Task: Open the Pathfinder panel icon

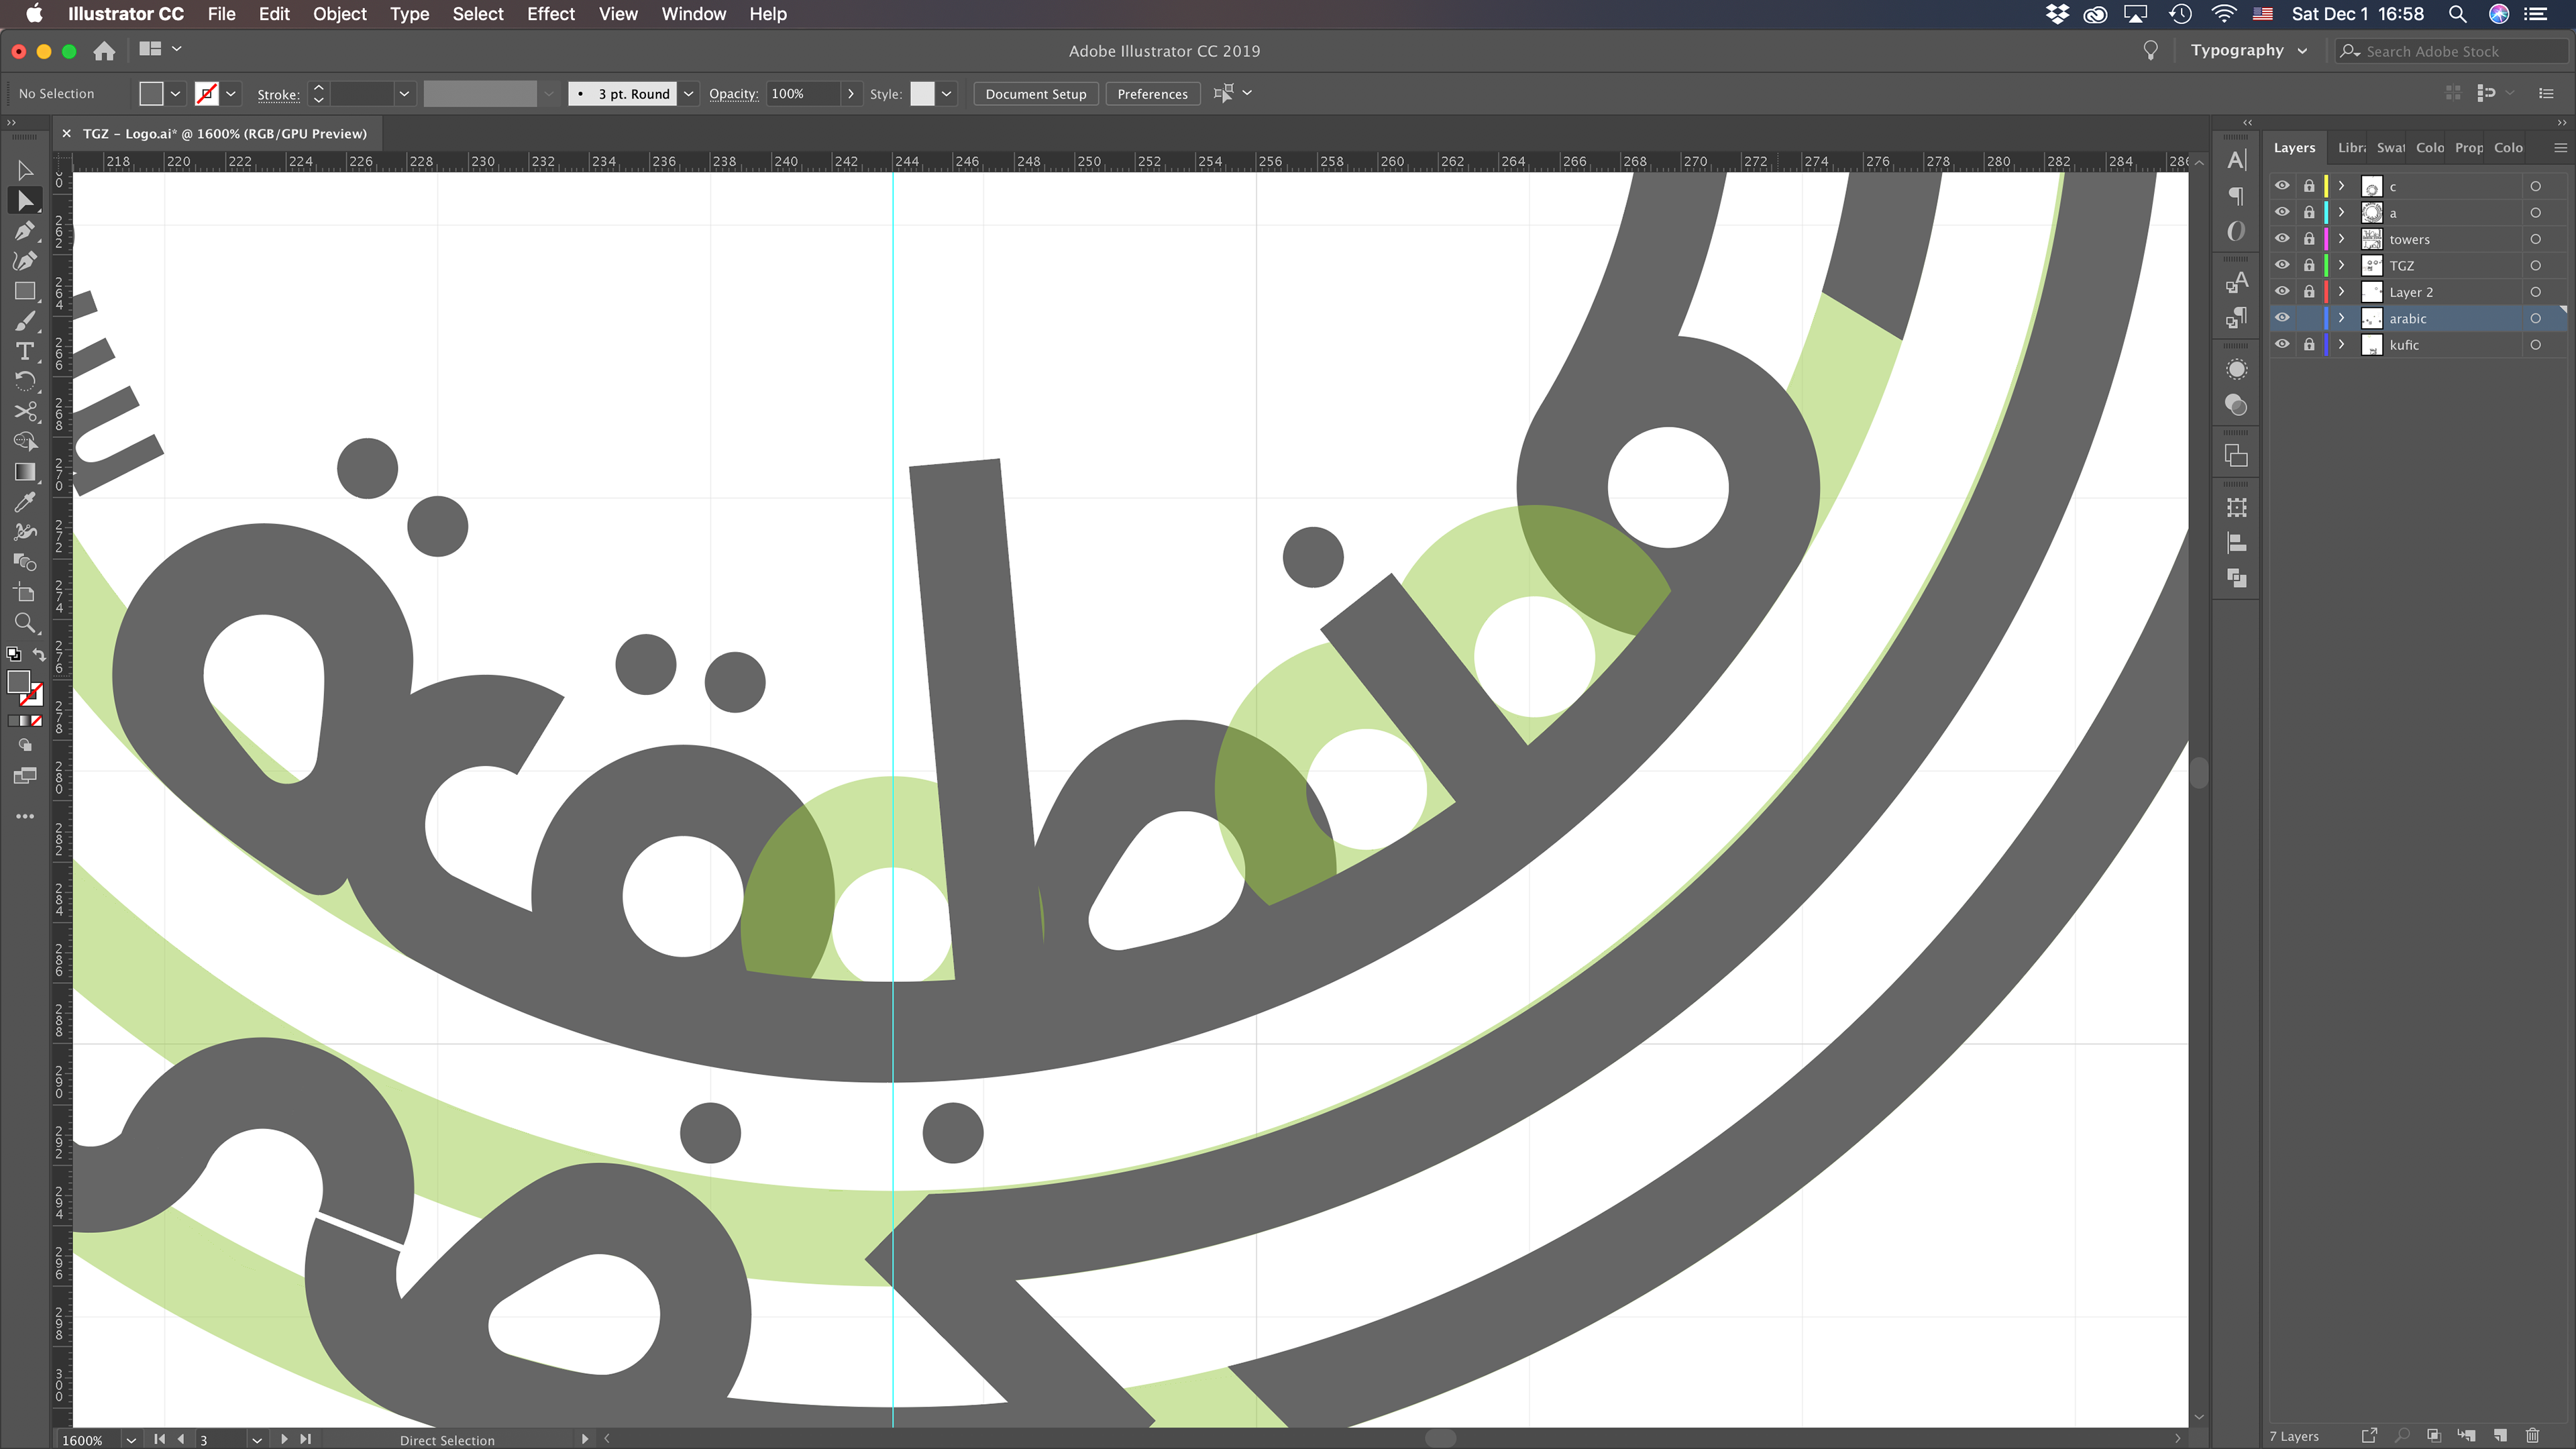Action: click(2236, 578)
